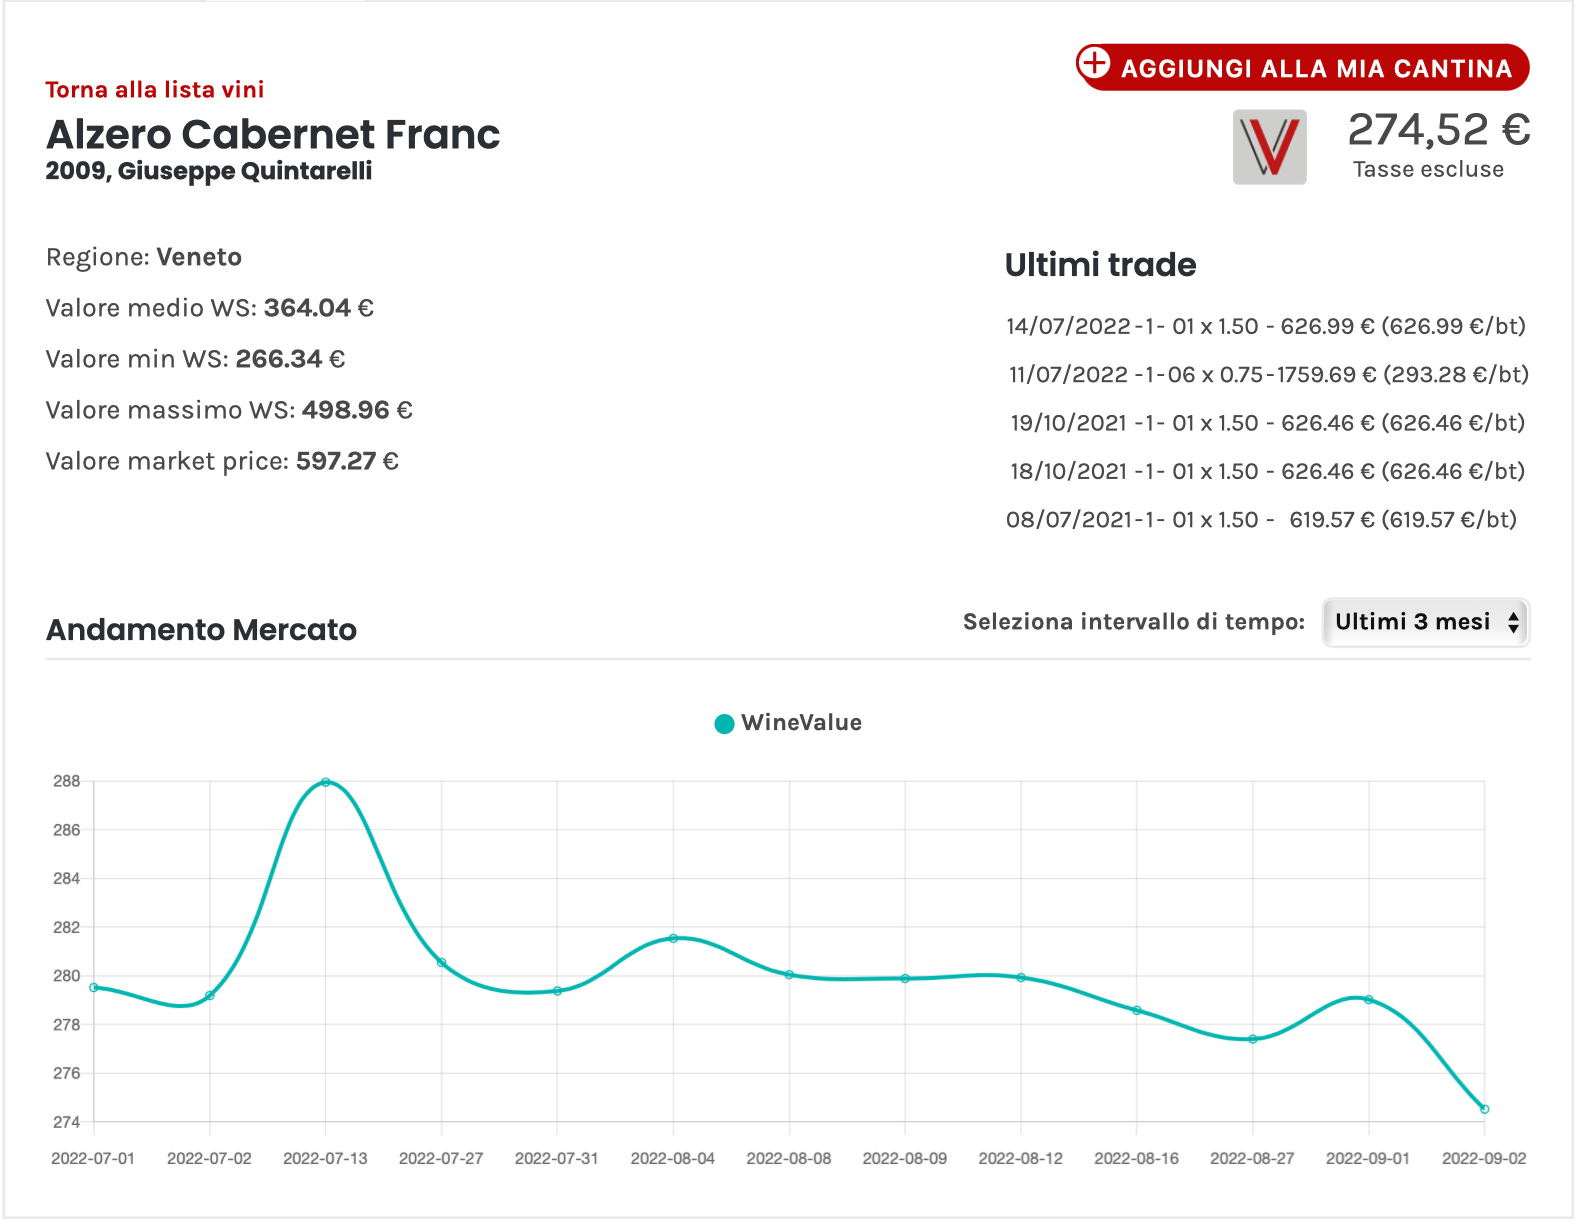Click the Alzero Cabernet Franc title
Viewport: 1576px width, 1226px height.
point(273,134)
